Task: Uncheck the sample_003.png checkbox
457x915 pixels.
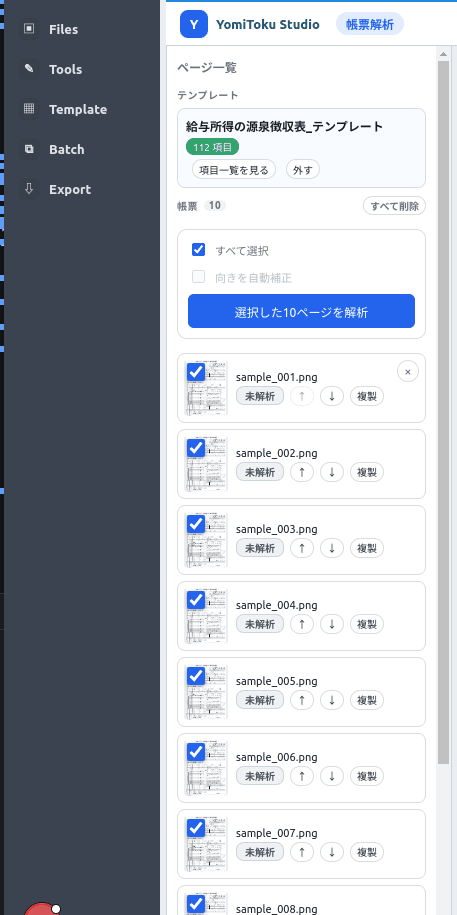Action: 196,523
